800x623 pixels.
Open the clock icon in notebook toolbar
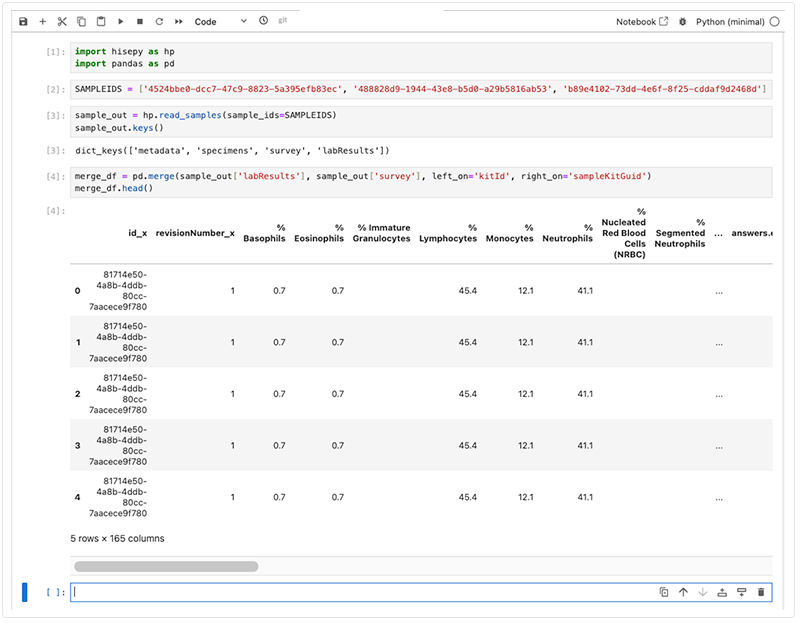263,21
